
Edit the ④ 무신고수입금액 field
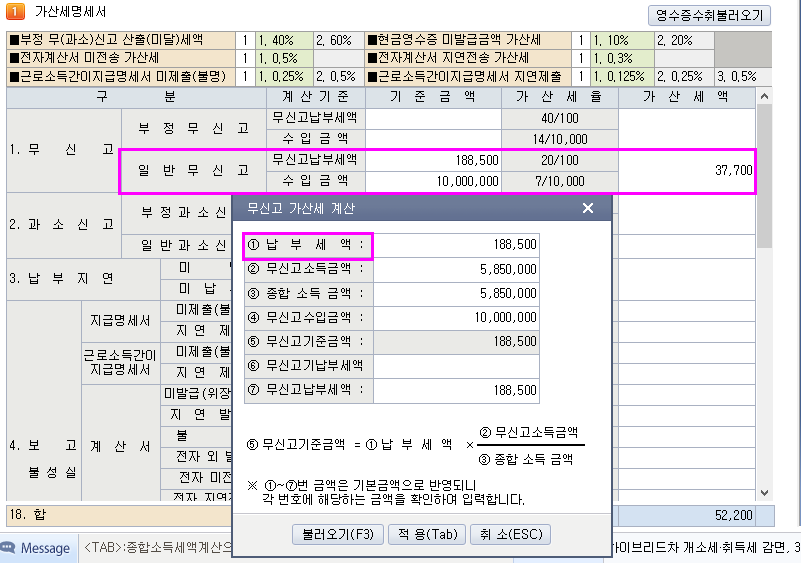456,317
